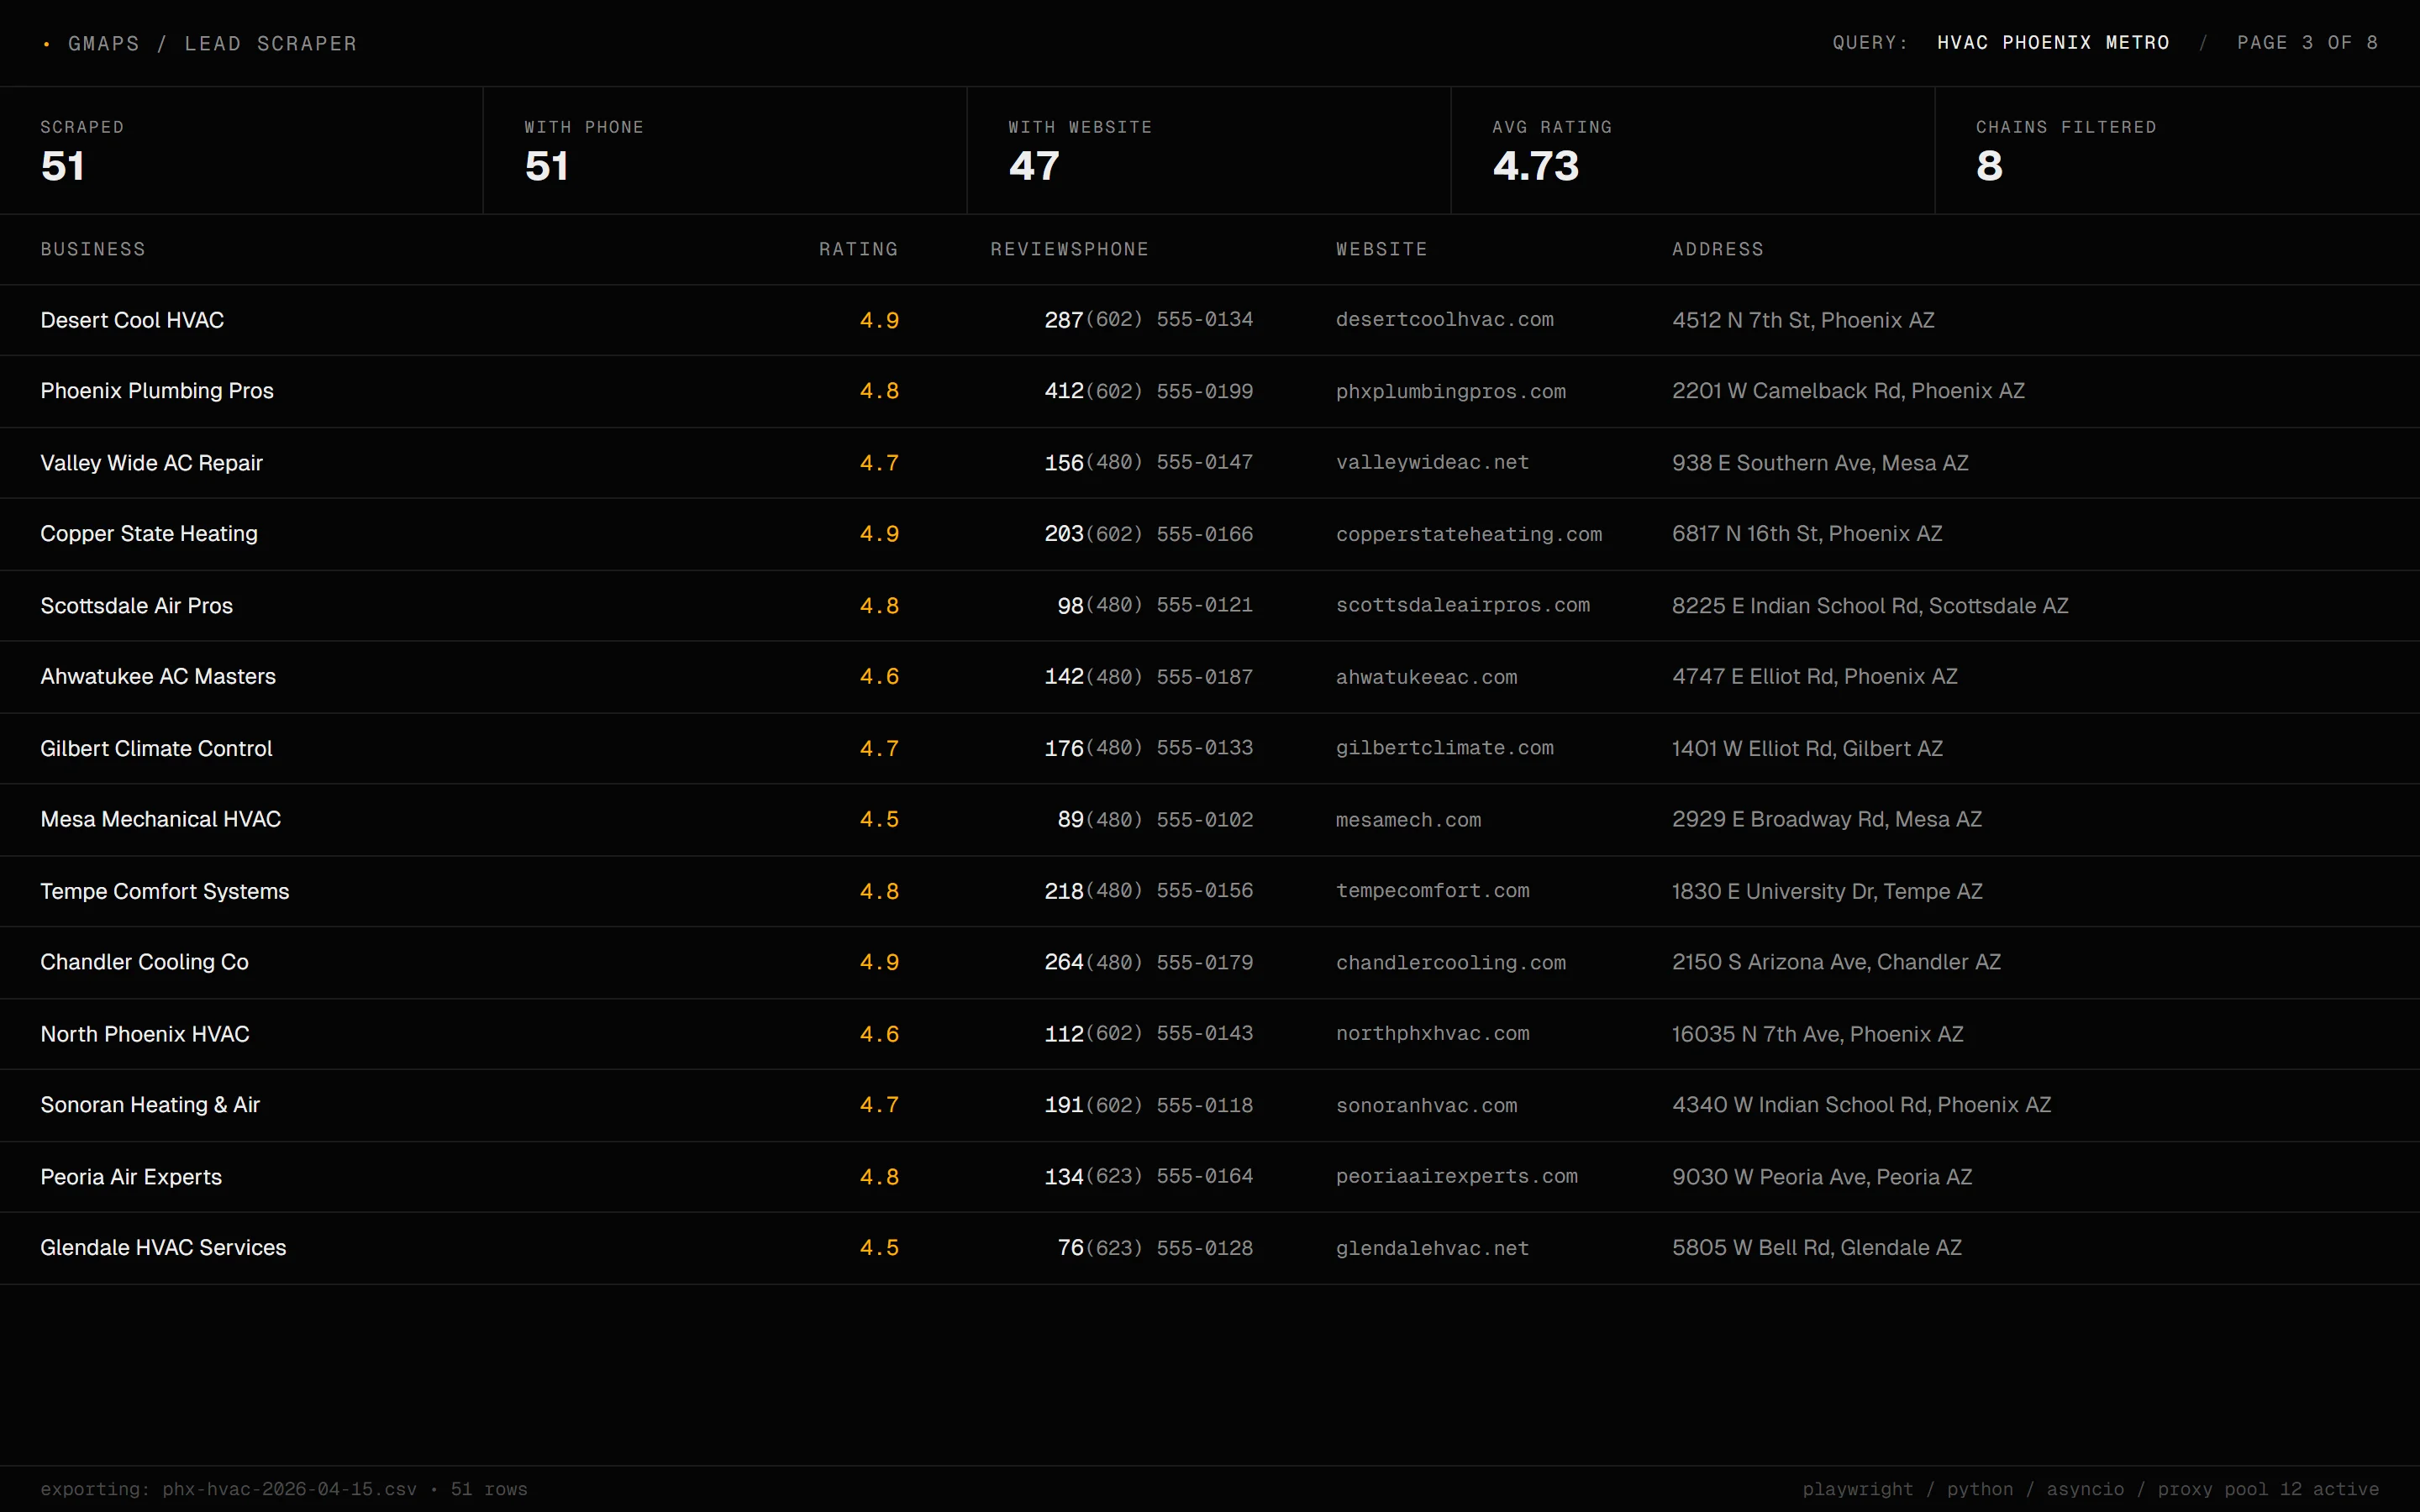Click valleywideac.net website link
This screenshot has height=1512, width=2420.
point(1432,463)
